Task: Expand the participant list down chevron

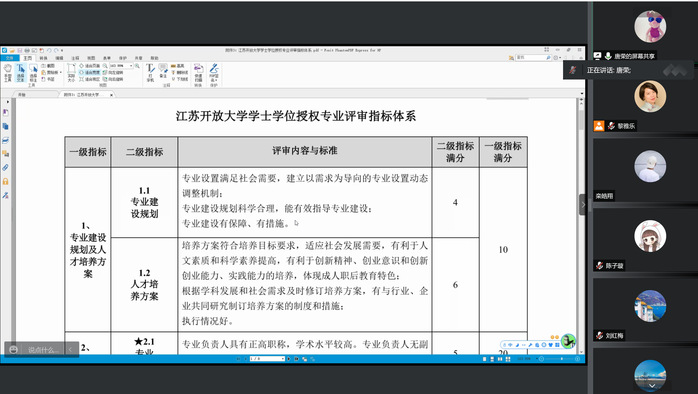Action: click(x=652, y=386)
